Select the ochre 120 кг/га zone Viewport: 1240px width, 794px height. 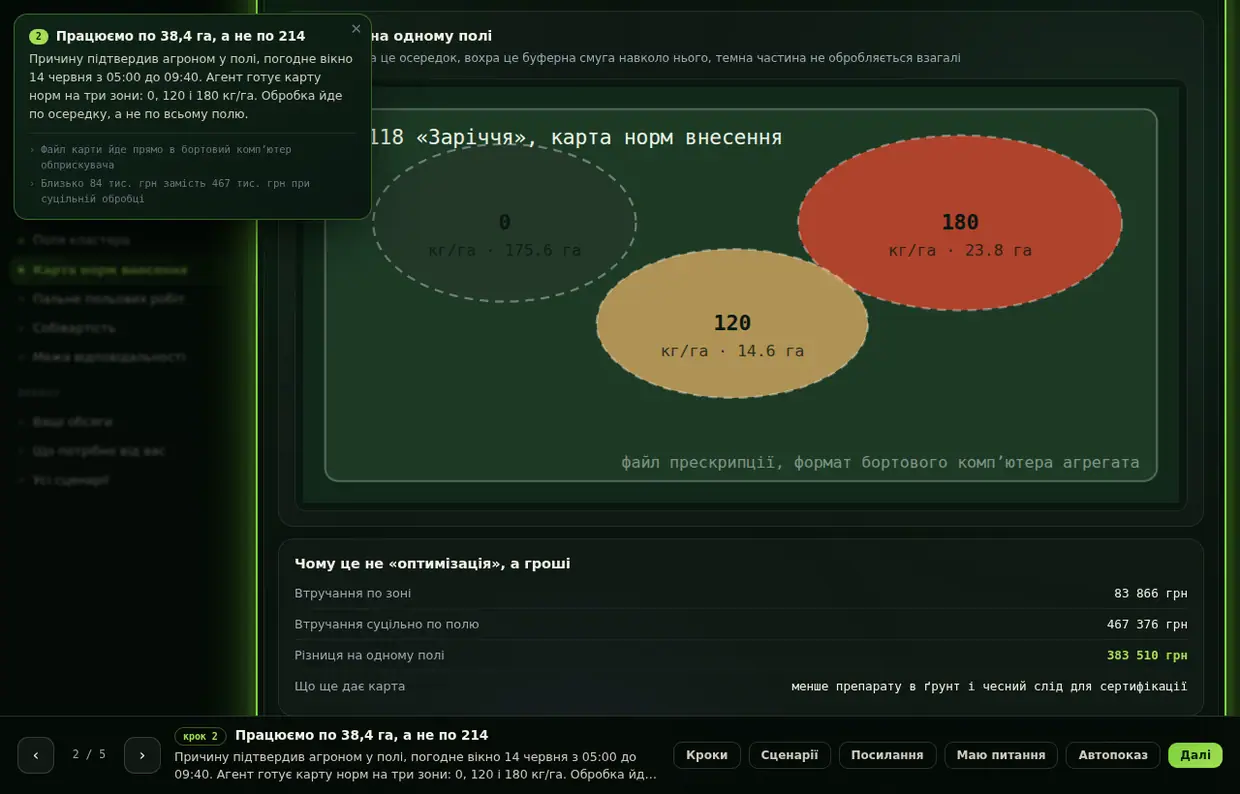coord(732,324)
